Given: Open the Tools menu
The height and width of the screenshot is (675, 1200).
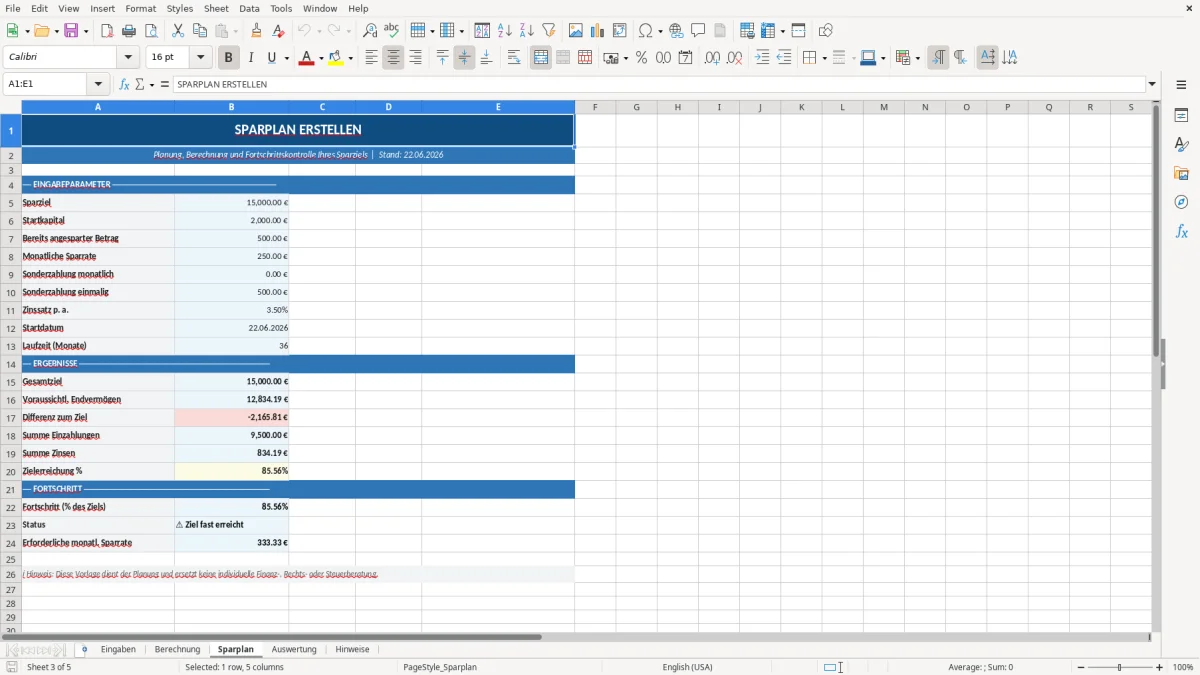Looking at the screenshot, I should click(281, 8).
